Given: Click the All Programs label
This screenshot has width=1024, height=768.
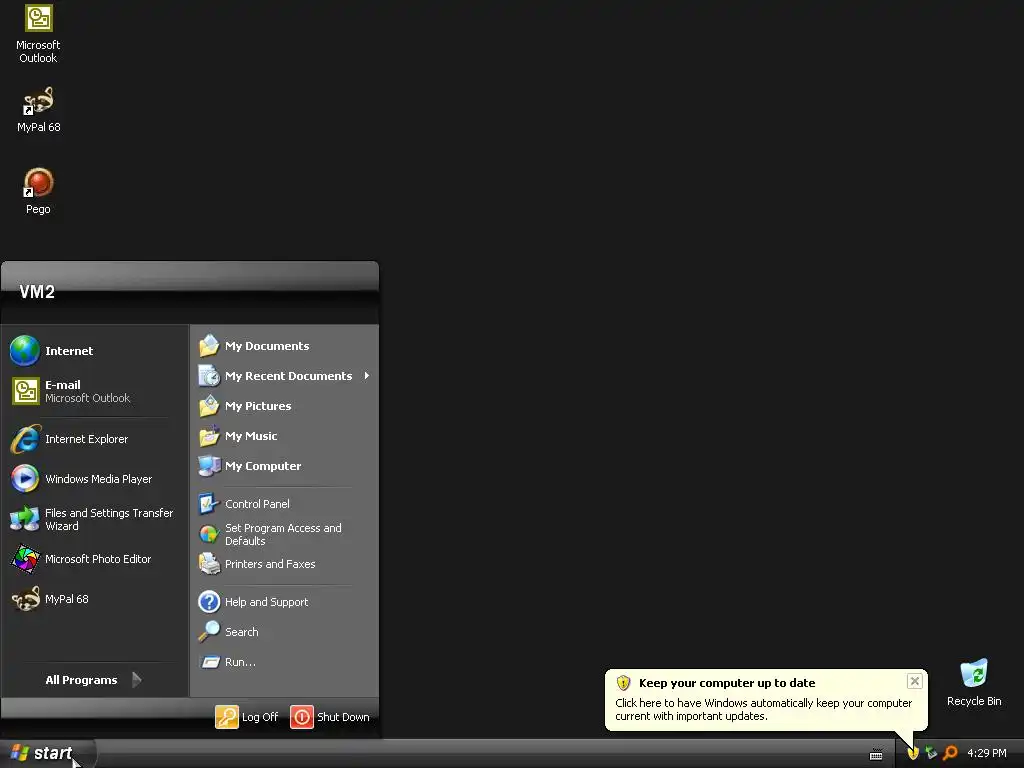Looking at the screenshot, I should click(81, 680).
